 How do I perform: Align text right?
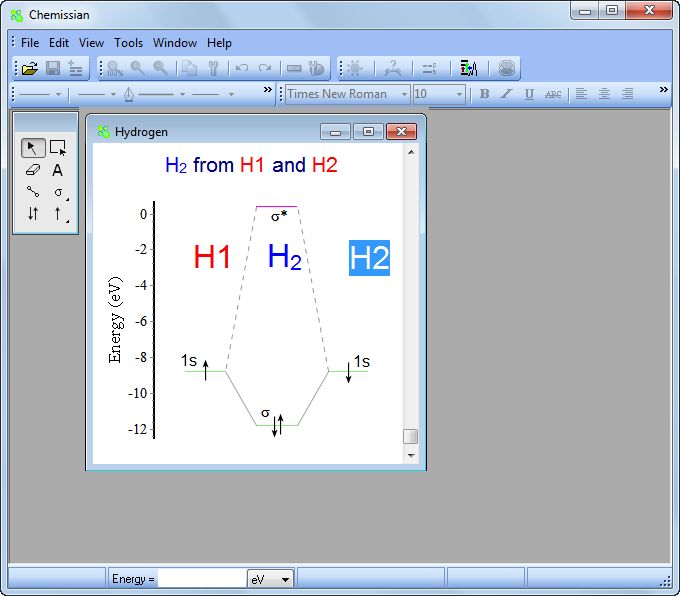tap(628, 93)
